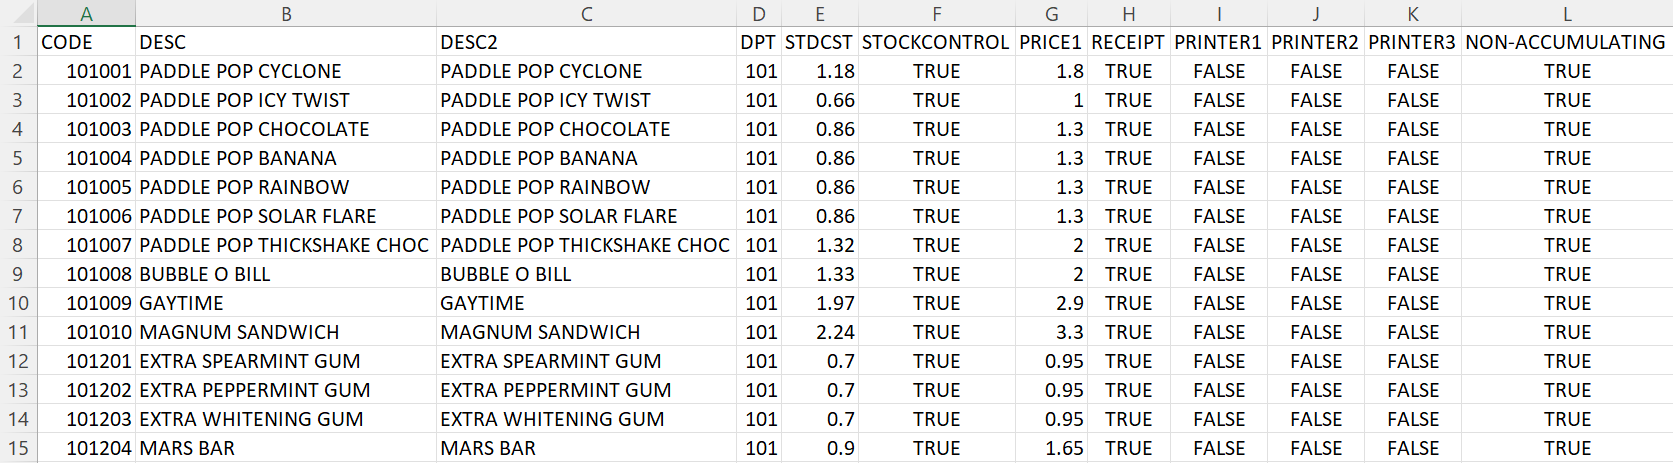The image size is (1673, 463).
Task: Select column C header
Action: click(x=586, y=14)
